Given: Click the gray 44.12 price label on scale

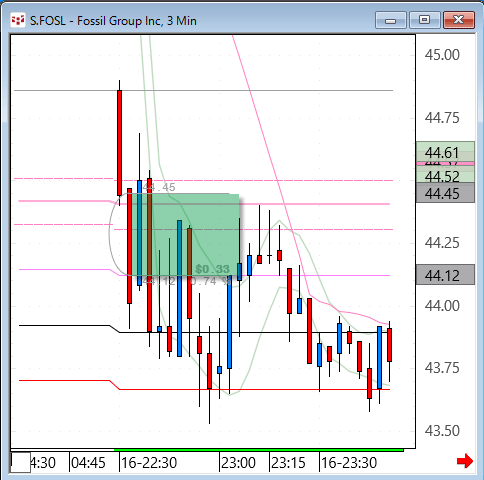Looking at the screenshot, I should [445, 275].
